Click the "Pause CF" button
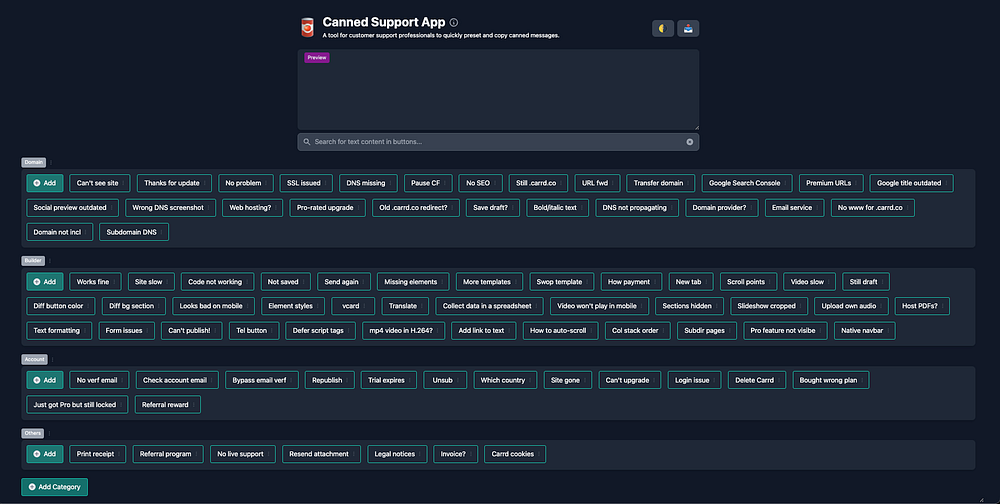This screenshot has width=1000, height=504. coord(428,183)
